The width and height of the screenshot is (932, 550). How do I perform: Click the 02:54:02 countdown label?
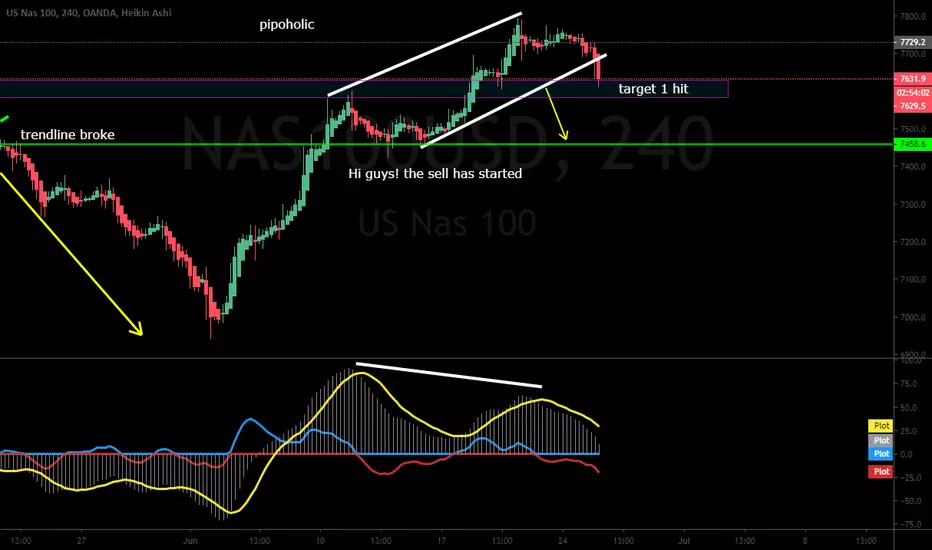click(x=912, y=93)
